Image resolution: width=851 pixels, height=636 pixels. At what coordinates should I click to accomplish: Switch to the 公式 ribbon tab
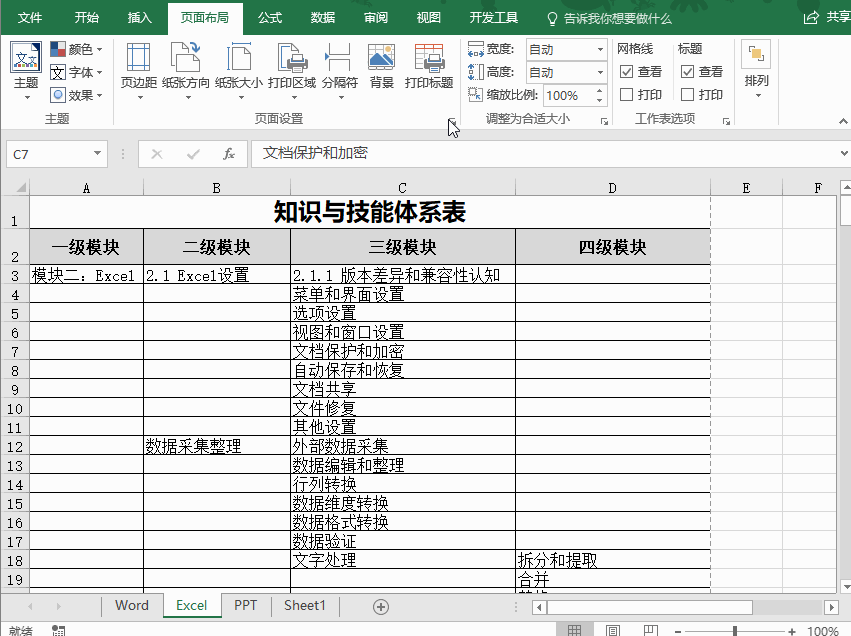270,18
